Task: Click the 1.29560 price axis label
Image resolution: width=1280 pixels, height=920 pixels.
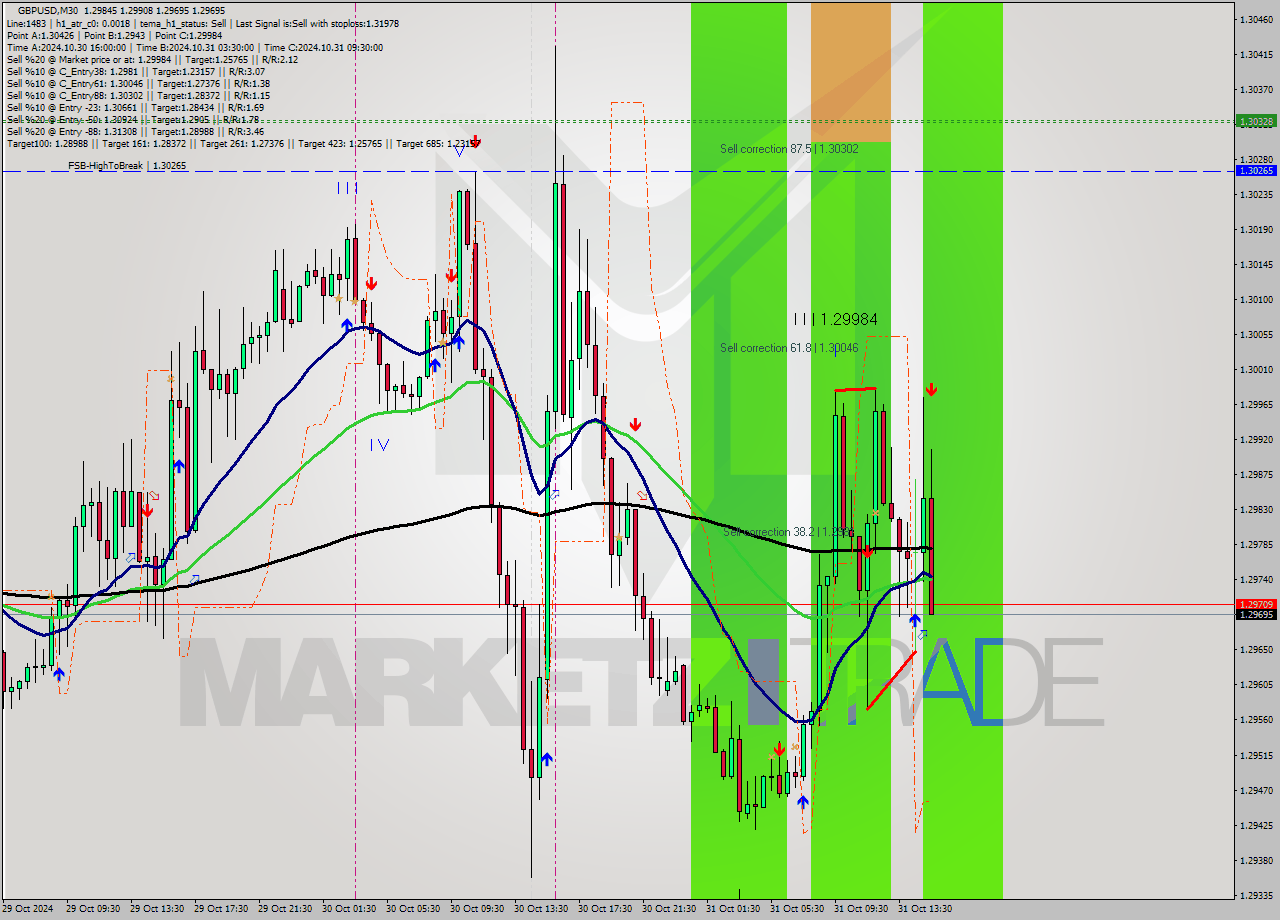Action: [x=1256, y=719]
